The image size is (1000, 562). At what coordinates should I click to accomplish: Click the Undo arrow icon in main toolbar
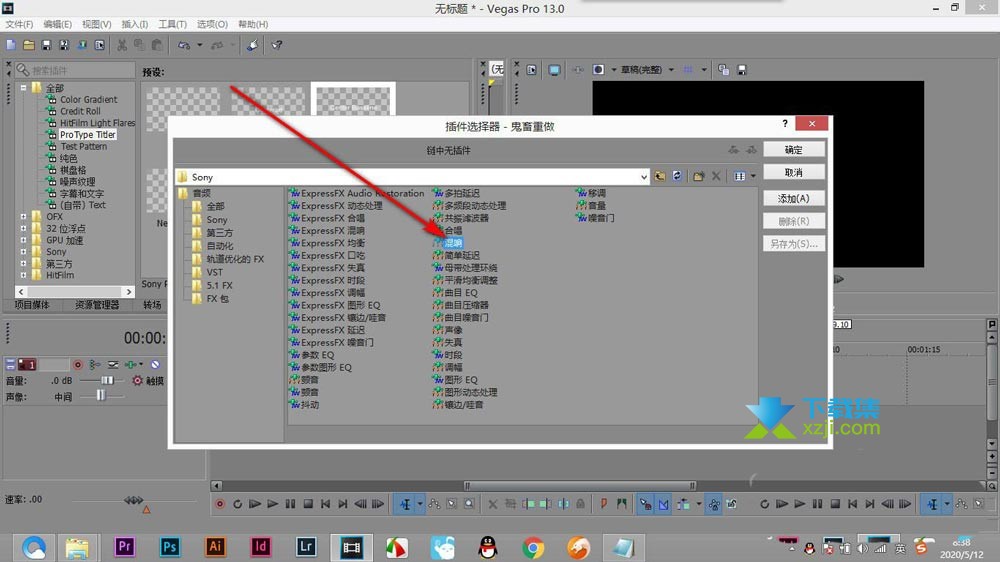[x=184, y=45]
